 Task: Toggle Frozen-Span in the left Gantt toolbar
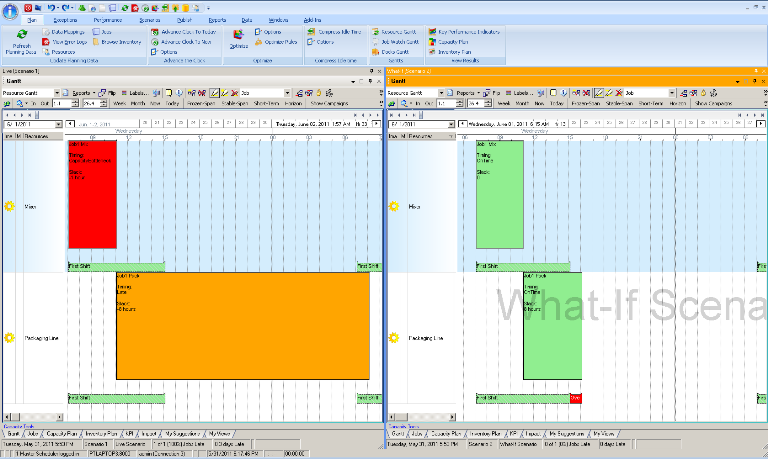pos(201,103)
